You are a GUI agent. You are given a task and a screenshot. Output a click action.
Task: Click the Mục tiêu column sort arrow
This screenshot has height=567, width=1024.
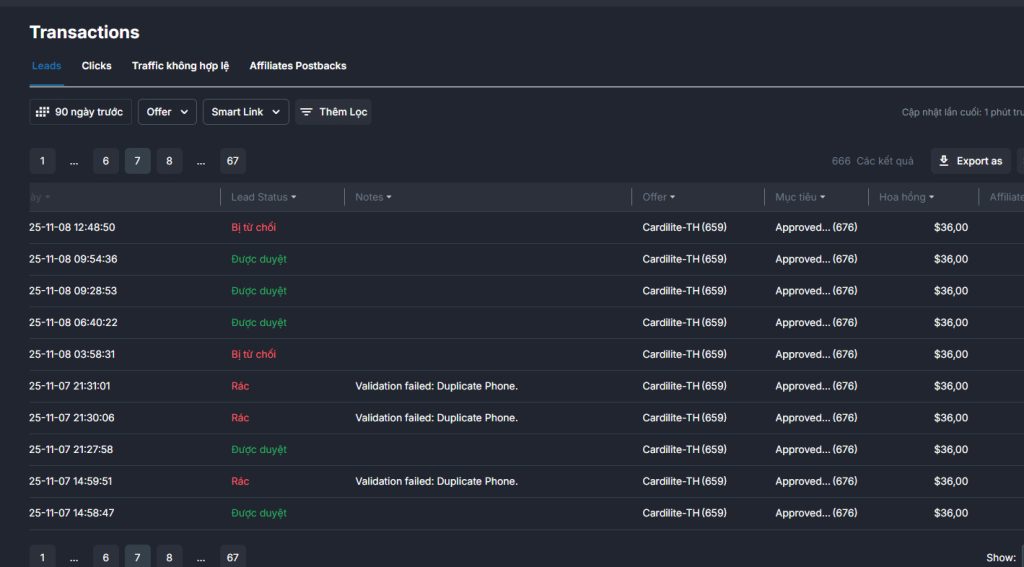[822, 198]
